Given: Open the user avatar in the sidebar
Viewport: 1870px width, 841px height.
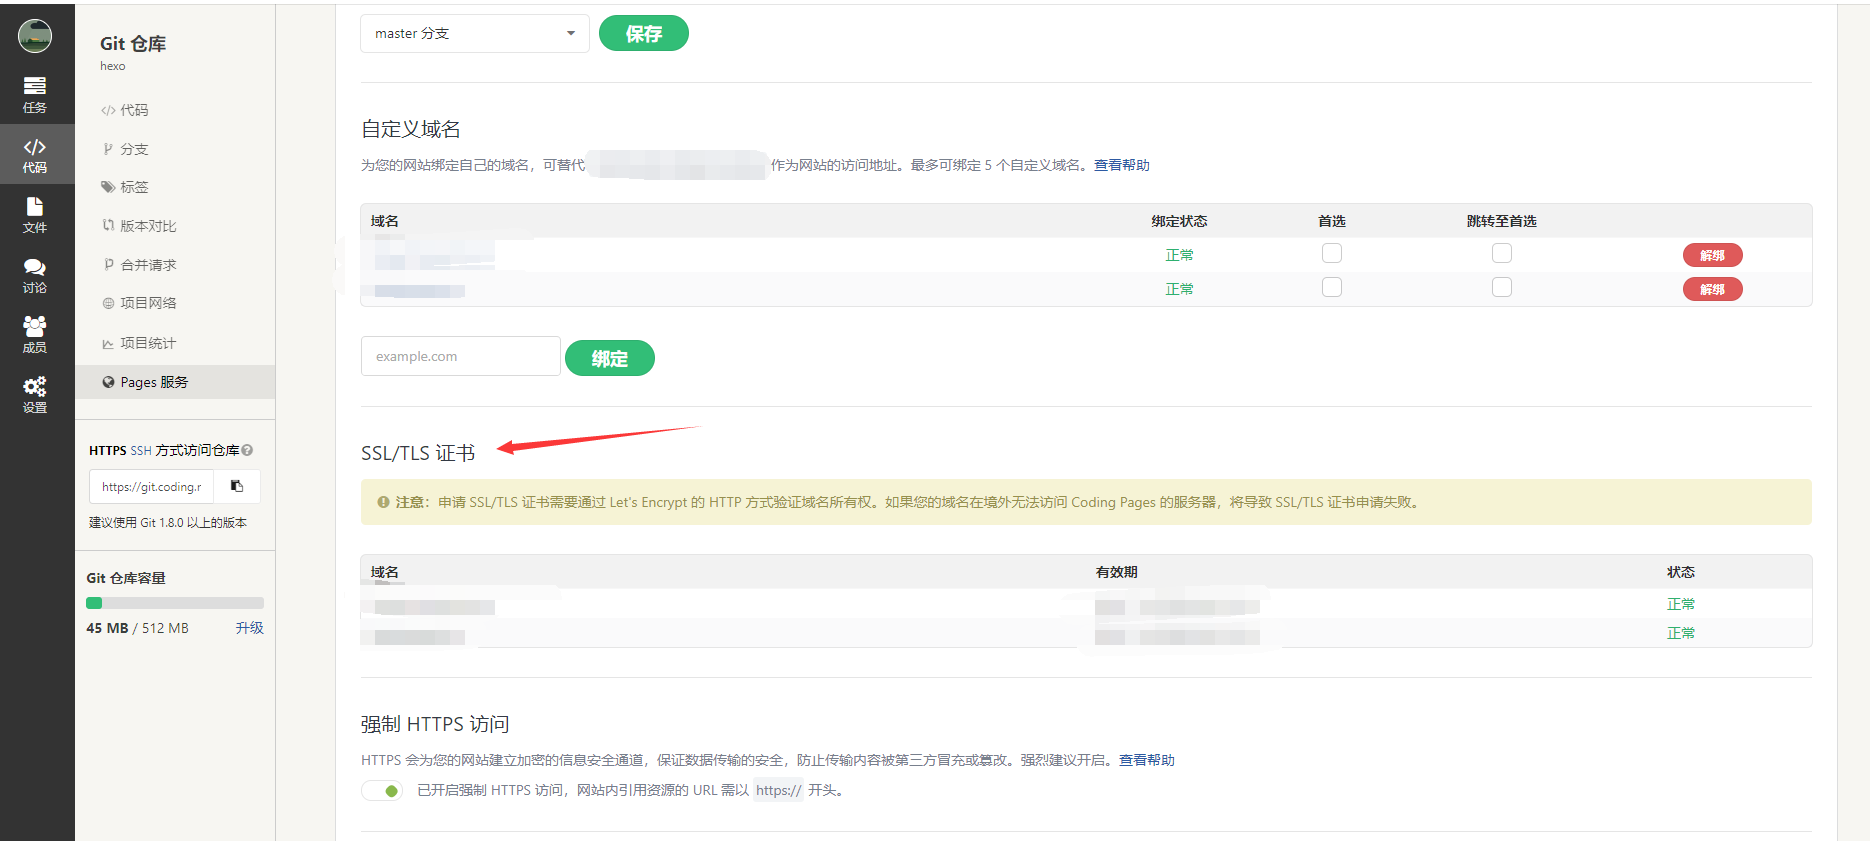Looking at the screenshot, I should (x=35, y=36).
